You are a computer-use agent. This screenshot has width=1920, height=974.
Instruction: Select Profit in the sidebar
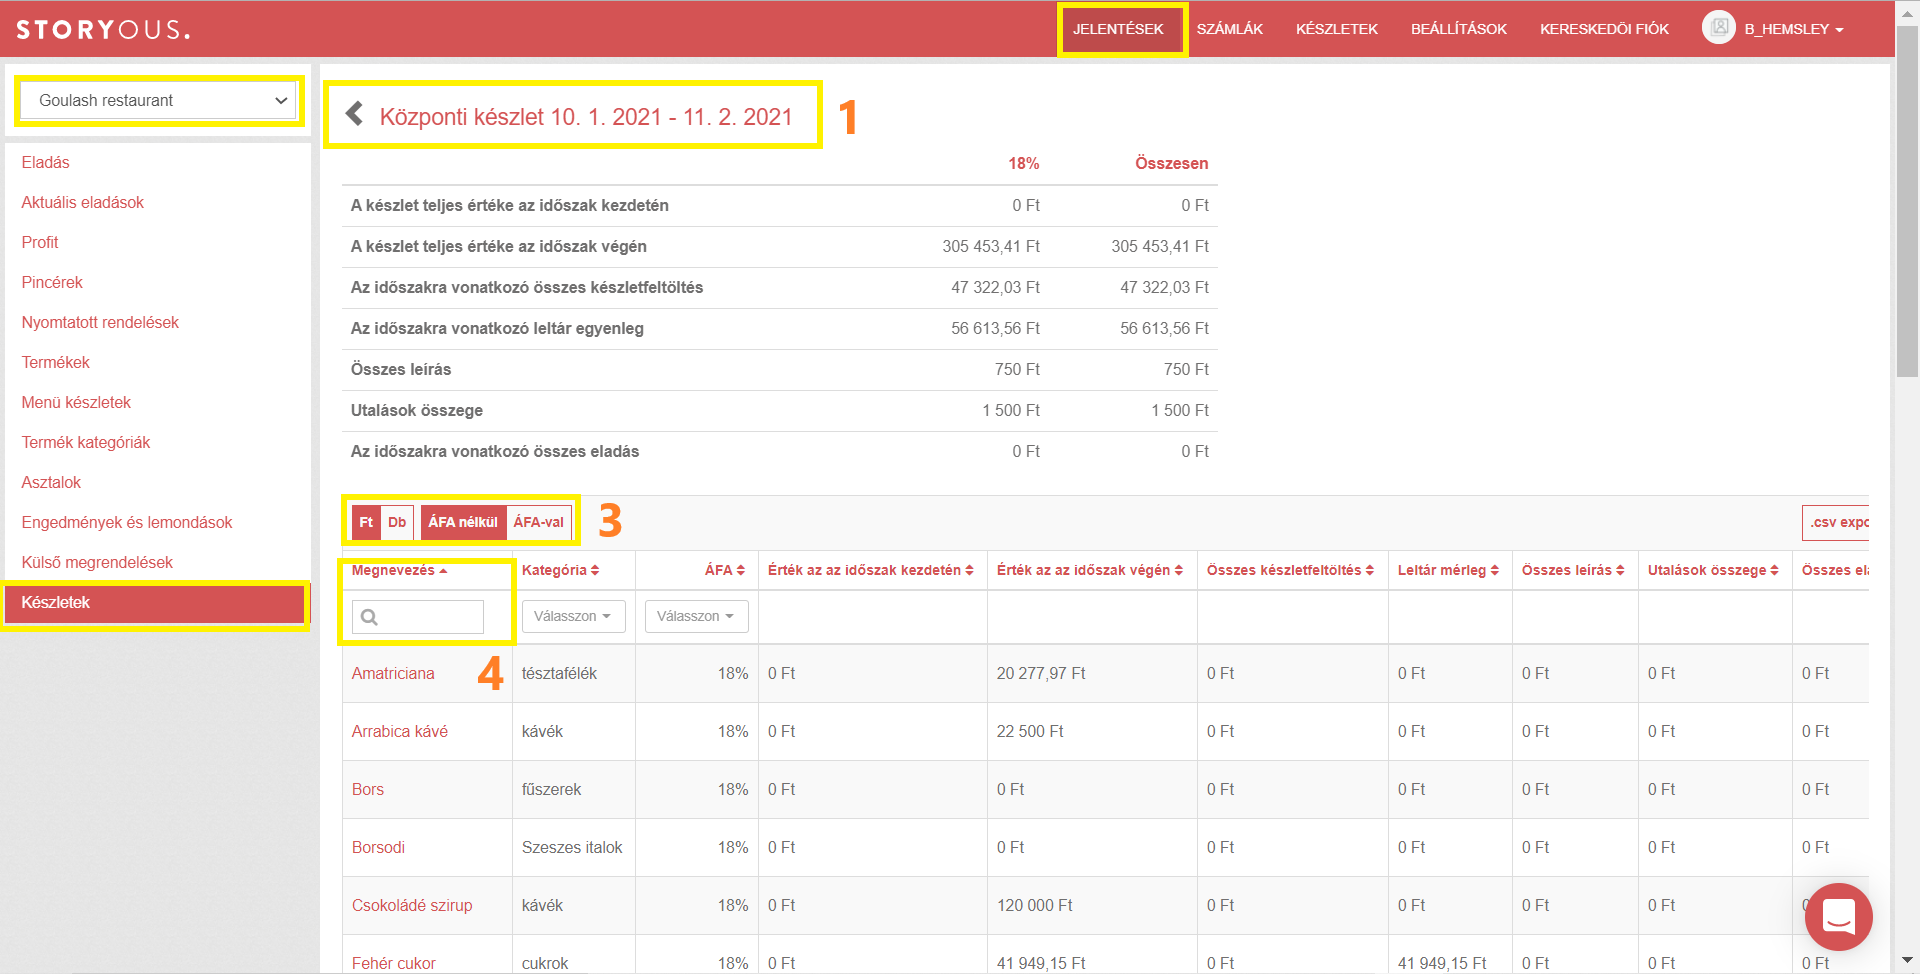40,242
